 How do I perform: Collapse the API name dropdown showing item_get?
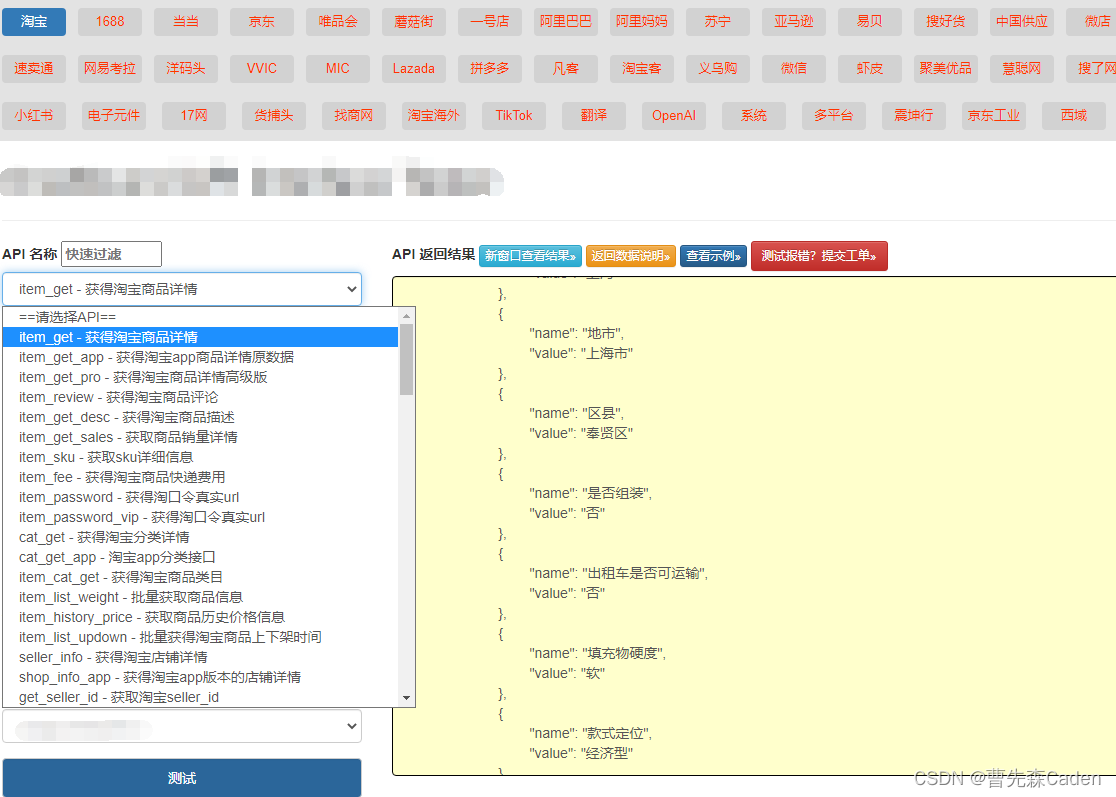[x=181, y=289]
